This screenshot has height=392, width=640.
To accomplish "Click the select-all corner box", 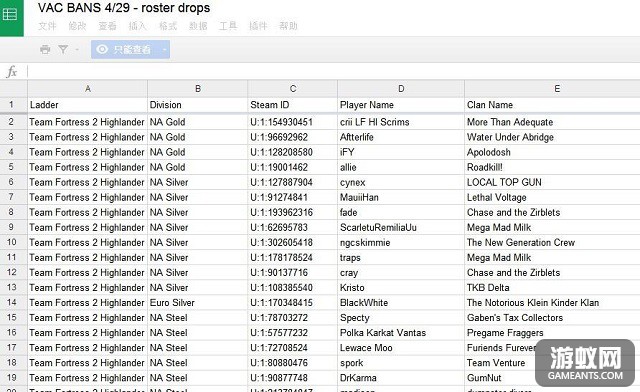I will pos(13,89).
